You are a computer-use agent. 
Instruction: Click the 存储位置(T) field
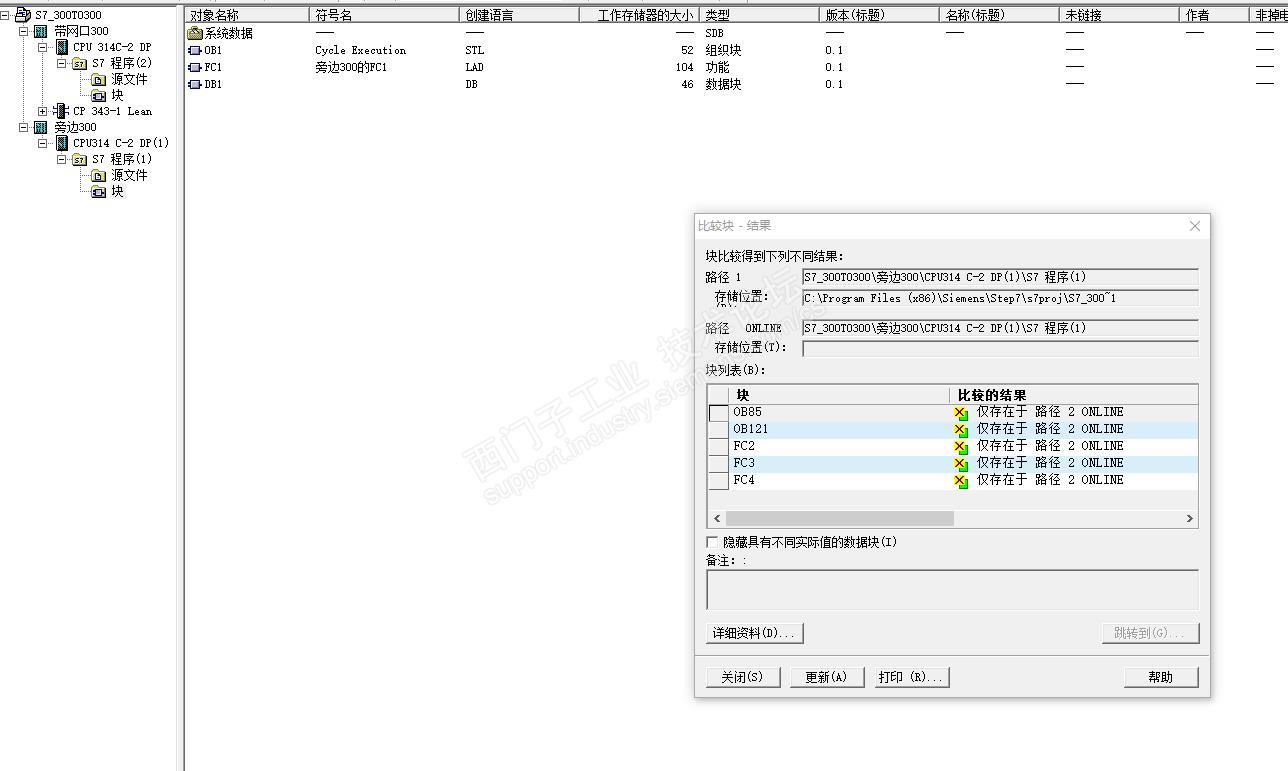click(x=1000, y=348)
